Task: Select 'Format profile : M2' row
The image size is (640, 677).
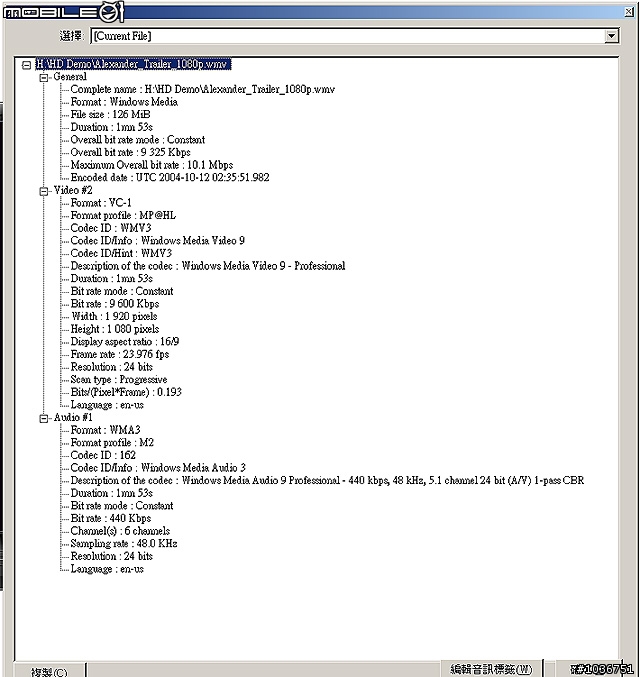Action: 112,443
